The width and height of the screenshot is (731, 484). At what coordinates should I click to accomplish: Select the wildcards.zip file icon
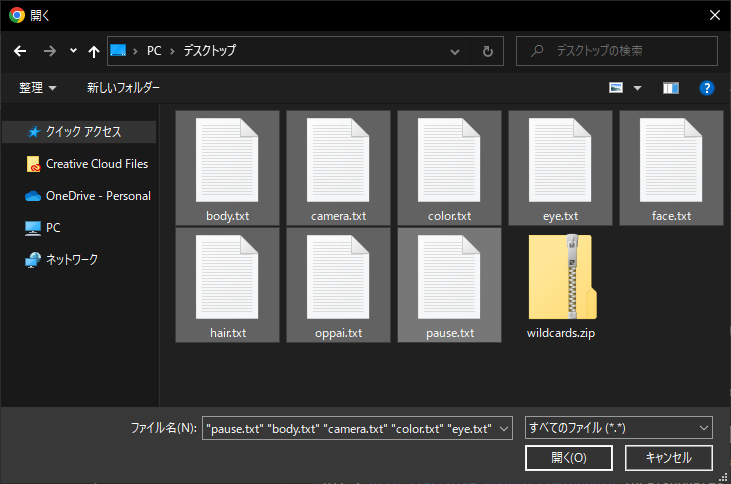[x=560, y=277]
